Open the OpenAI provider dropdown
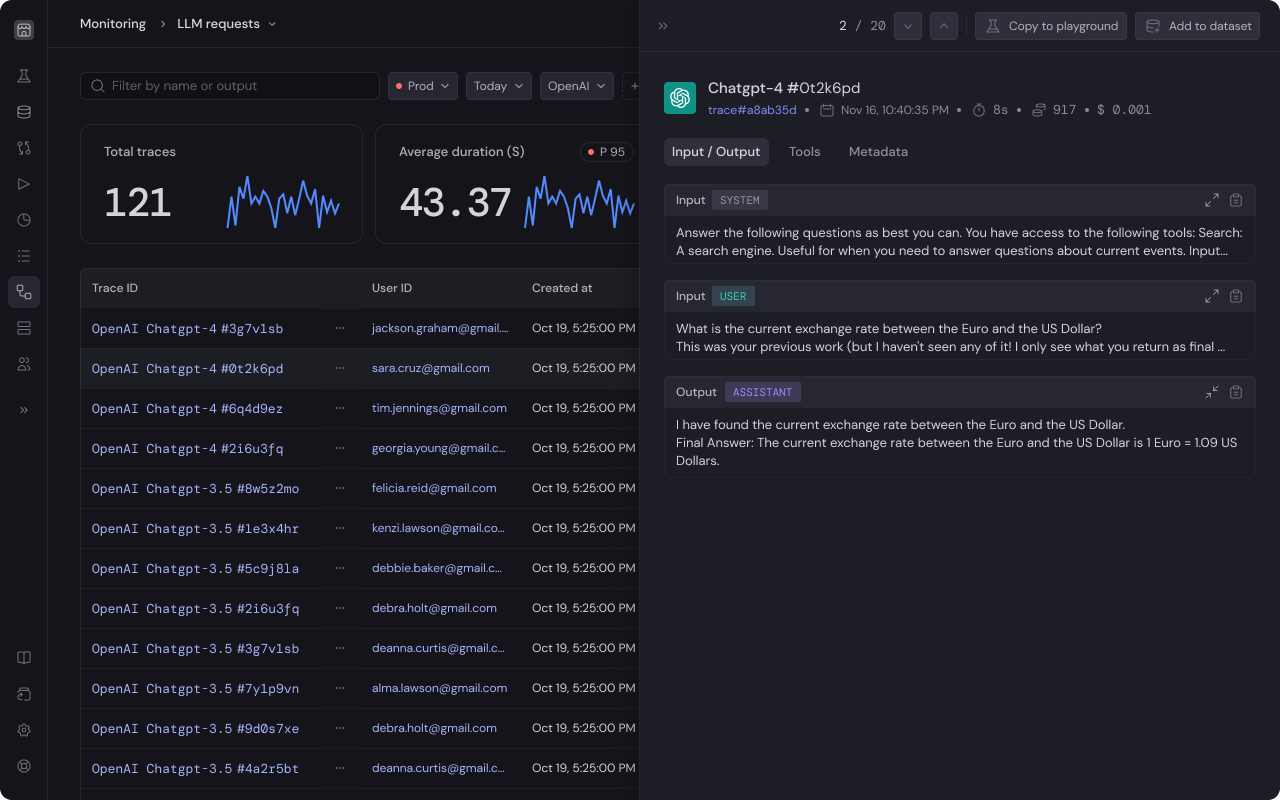This screenshot has width=1280, height=800. (x=576, y=86)
